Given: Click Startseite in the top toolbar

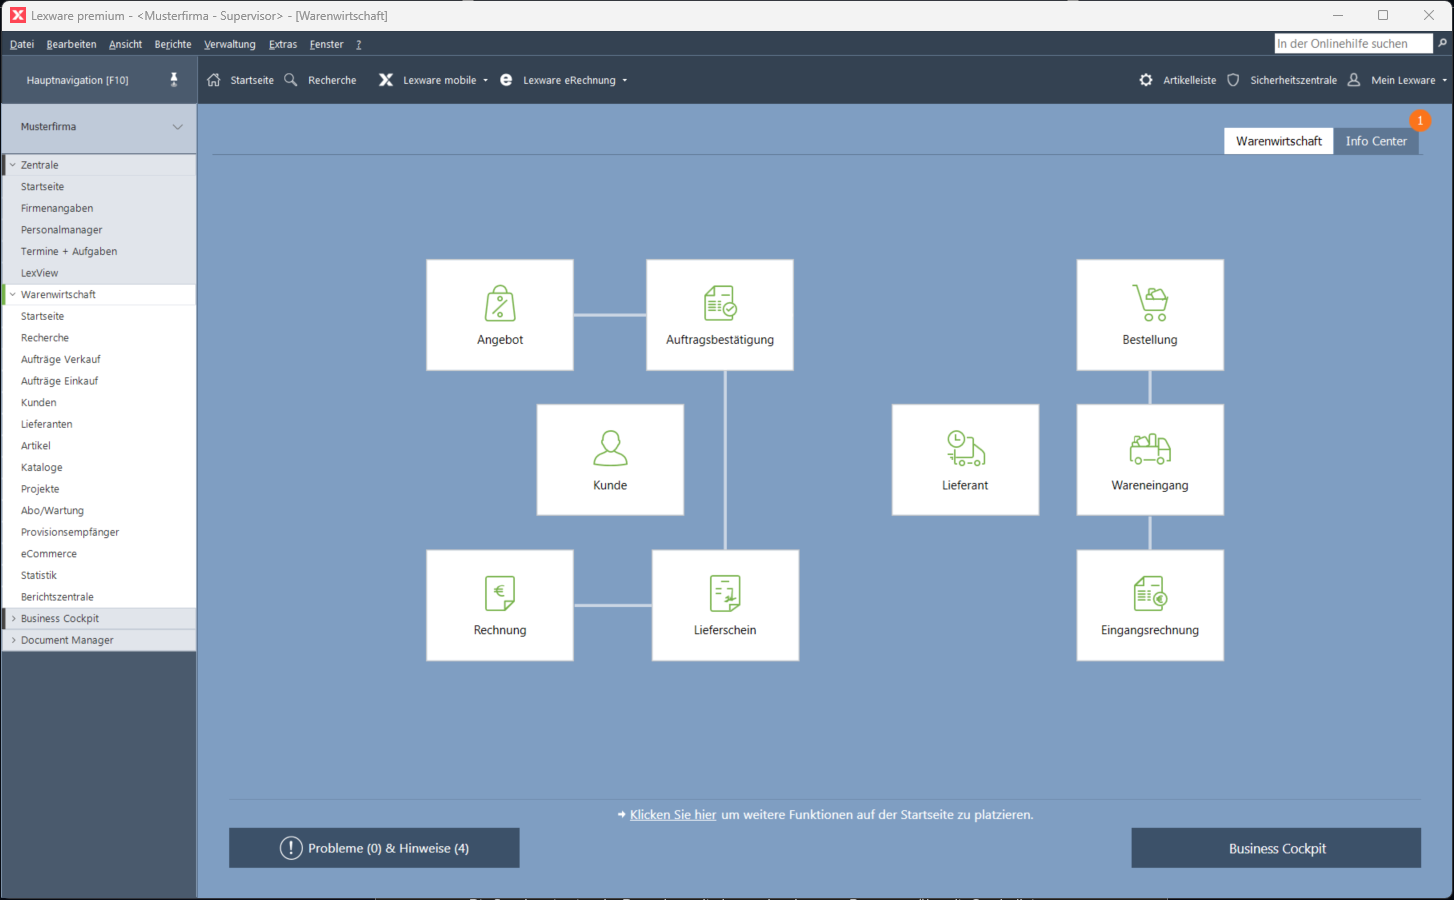Looking at the screenshot, I should click(252, 80).
